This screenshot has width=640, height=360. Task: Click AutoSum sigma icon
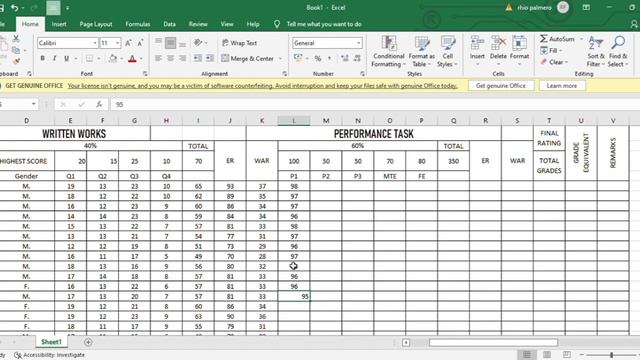(544, 39)
